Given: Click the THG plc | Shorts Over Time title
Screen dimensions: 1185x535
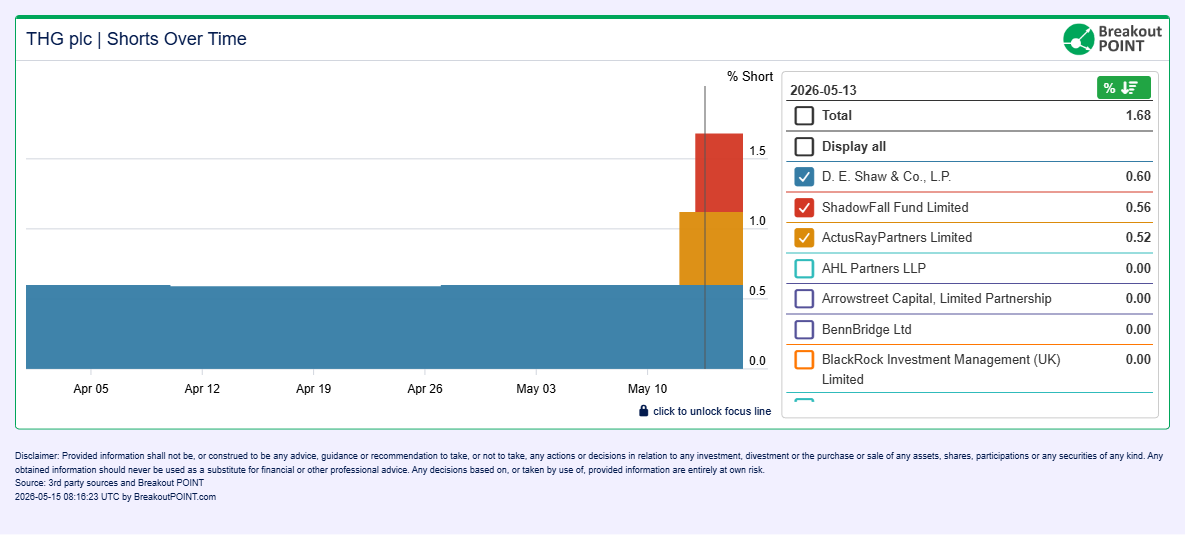Looking at the screenshot, I should tap(137, 39).
